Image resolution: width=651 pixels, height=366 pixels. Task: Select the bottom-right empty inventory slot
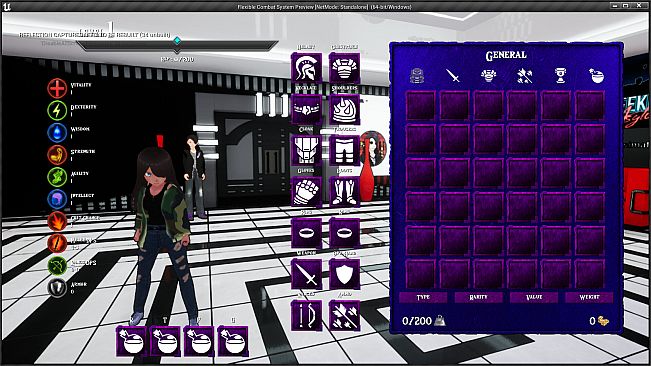click(x=590, y=274)
